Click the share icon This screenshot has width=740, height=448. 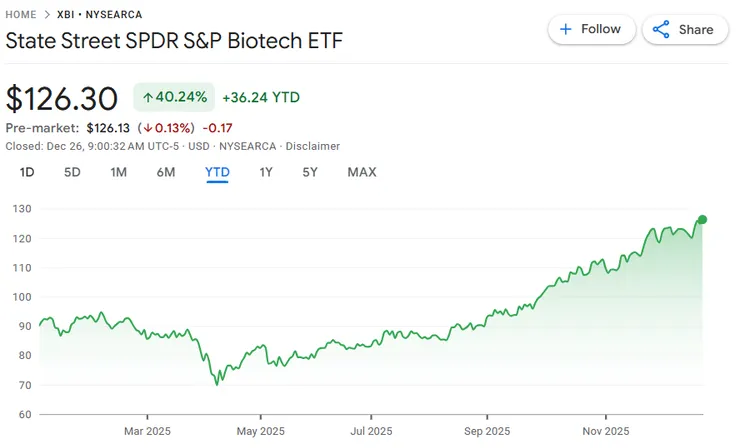click(x=661, y=29)
